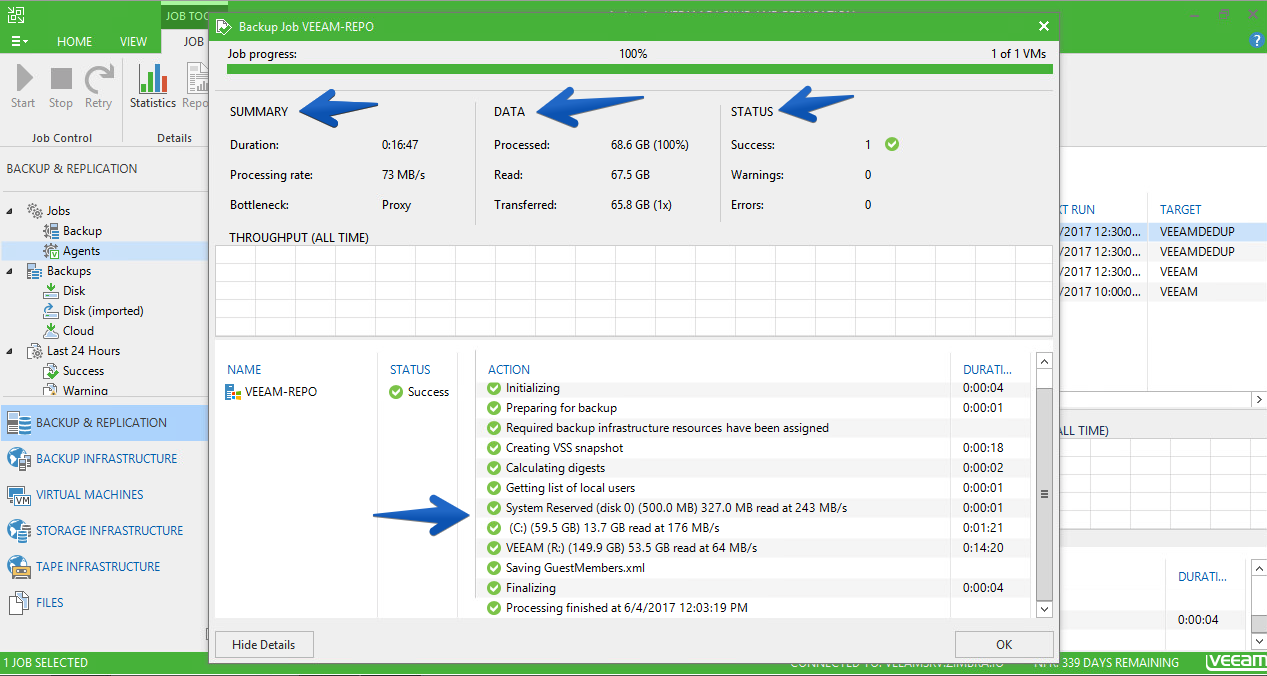Viewport: 1267px width, 676px height.
Task: Click the Backup Infrastructure icon
Action: coord(19,459)
